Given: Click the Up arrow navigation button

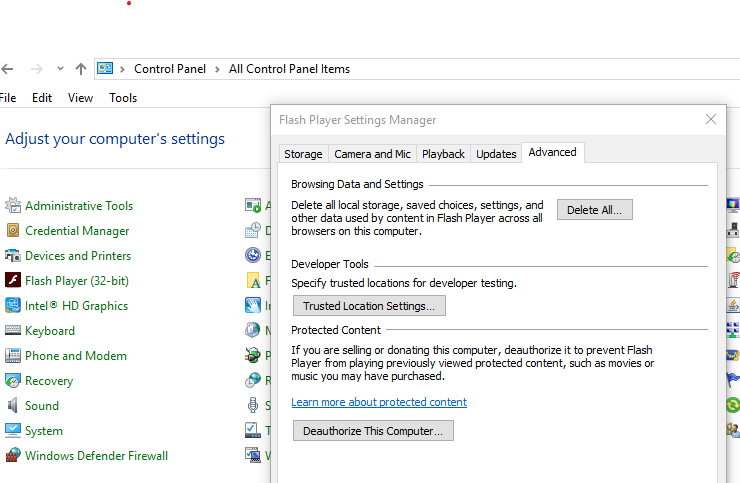Looking at the screenshot, I should [x=81, y=69].
